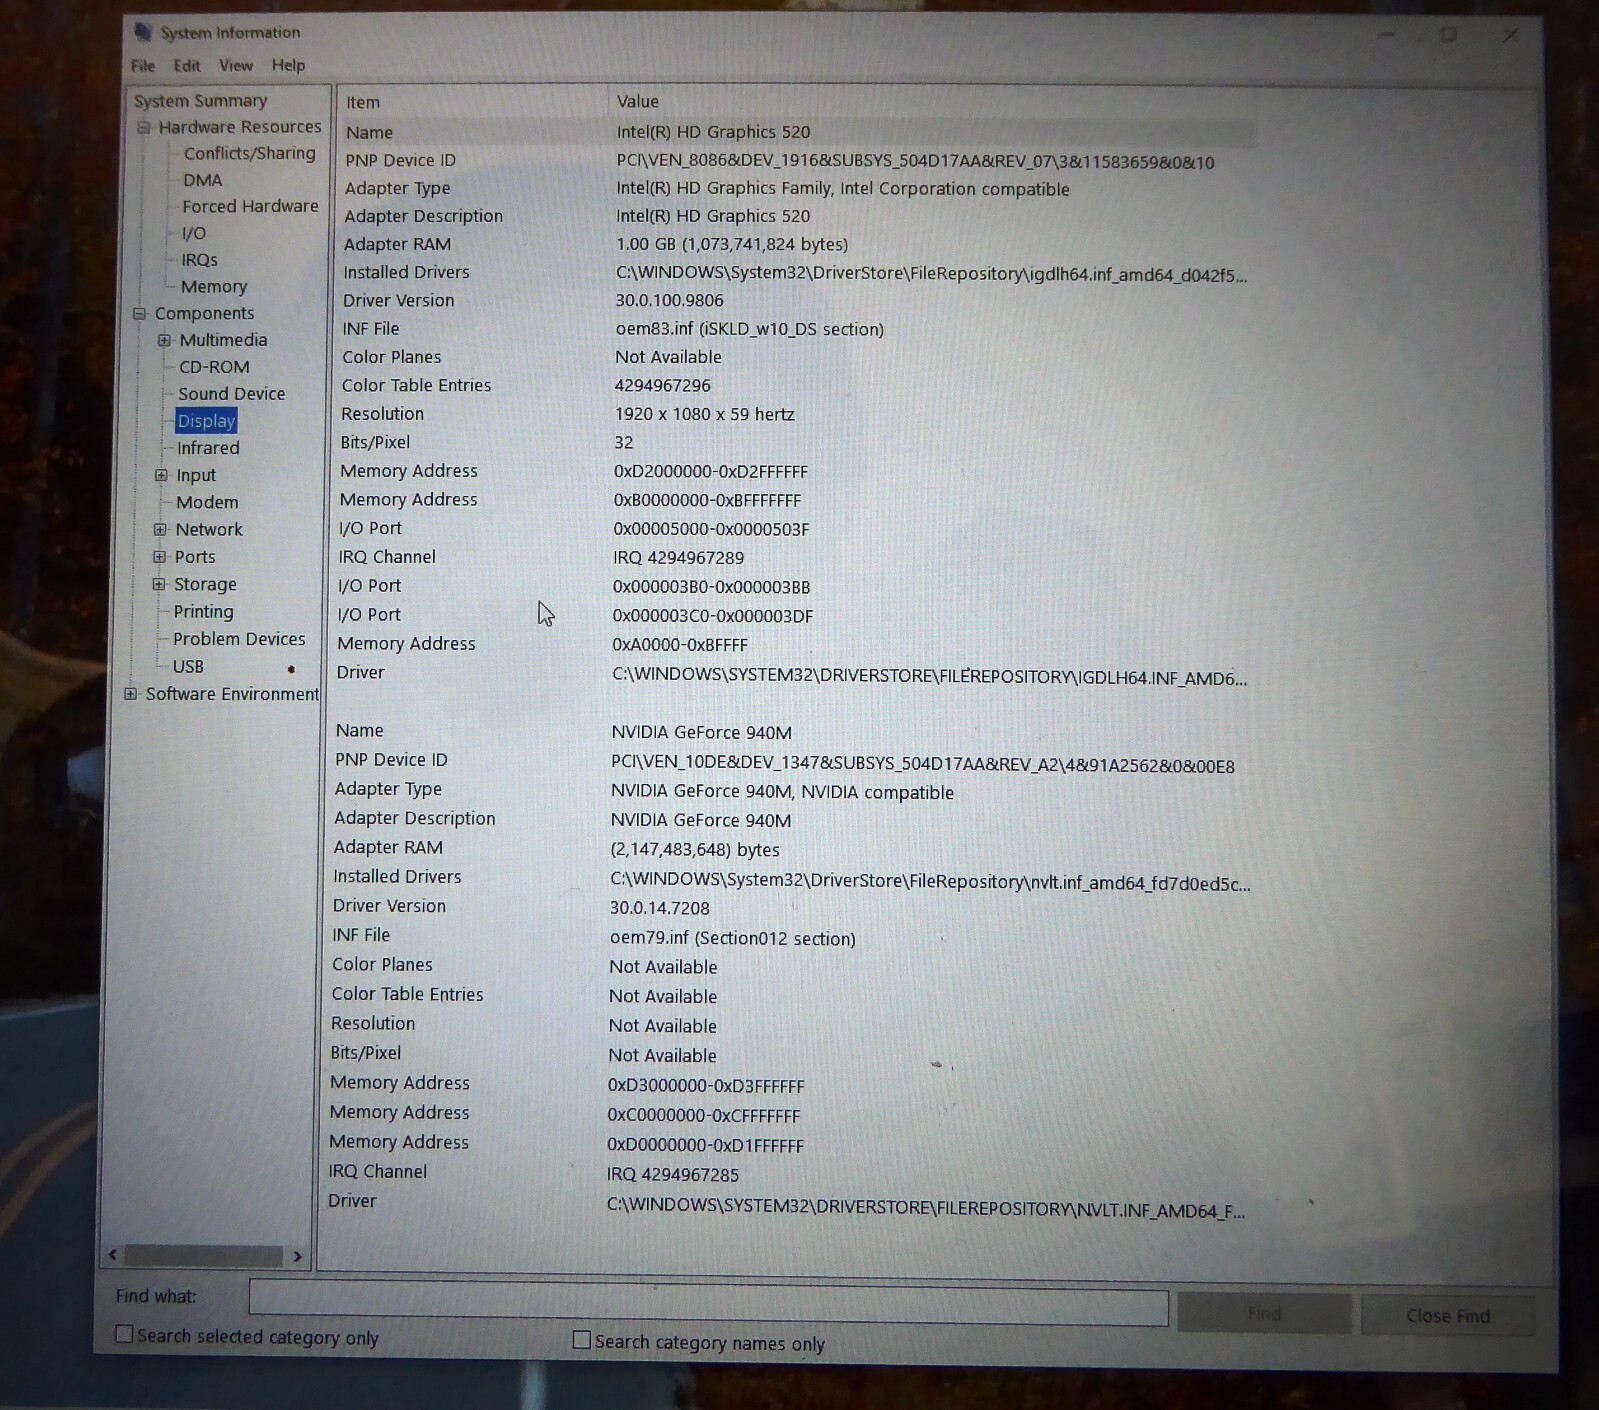The width and height of the screenshot is (1599, 1410).
Task: Click Driver Version value 30.0.100.9806
Action: tap(669, 301)
